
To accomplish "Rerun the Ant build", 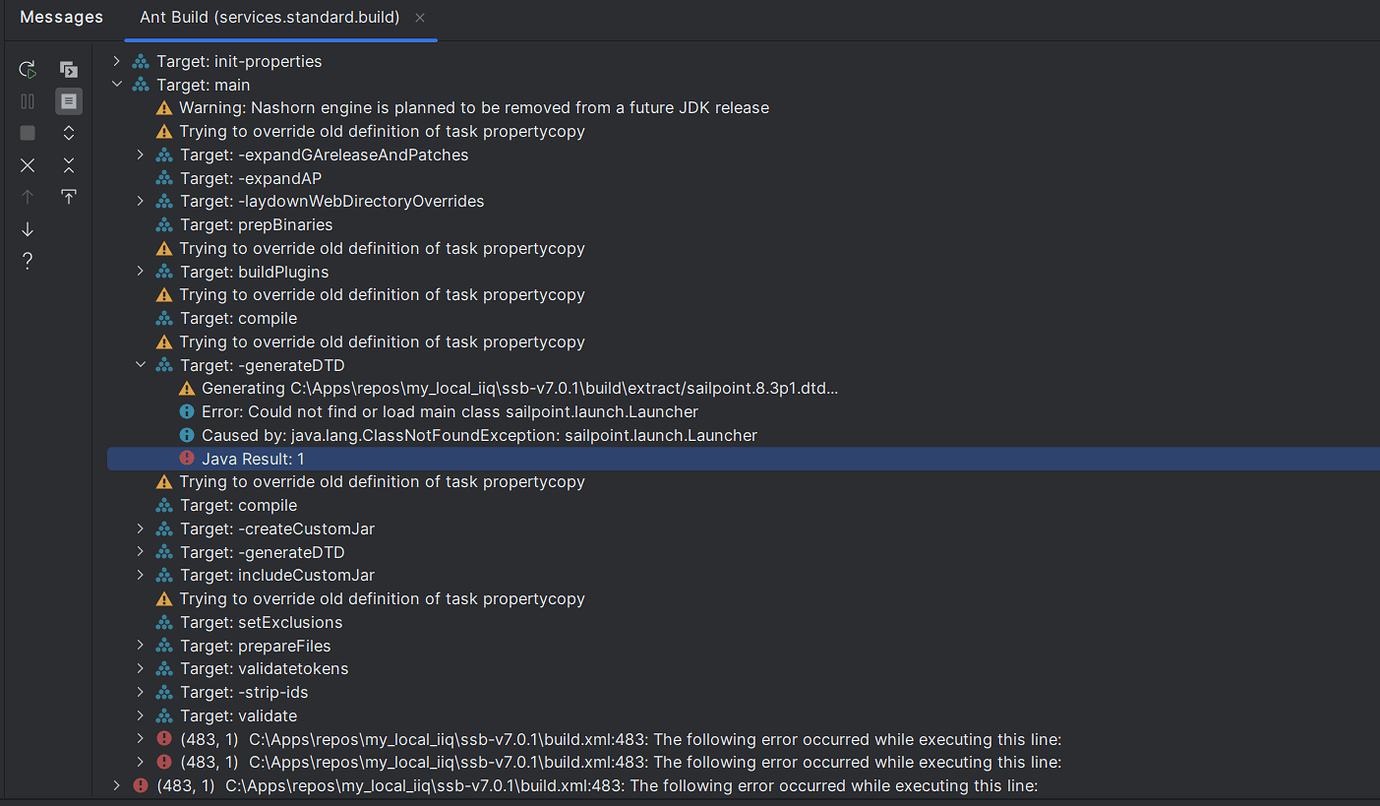I will [x=27, y=69].
